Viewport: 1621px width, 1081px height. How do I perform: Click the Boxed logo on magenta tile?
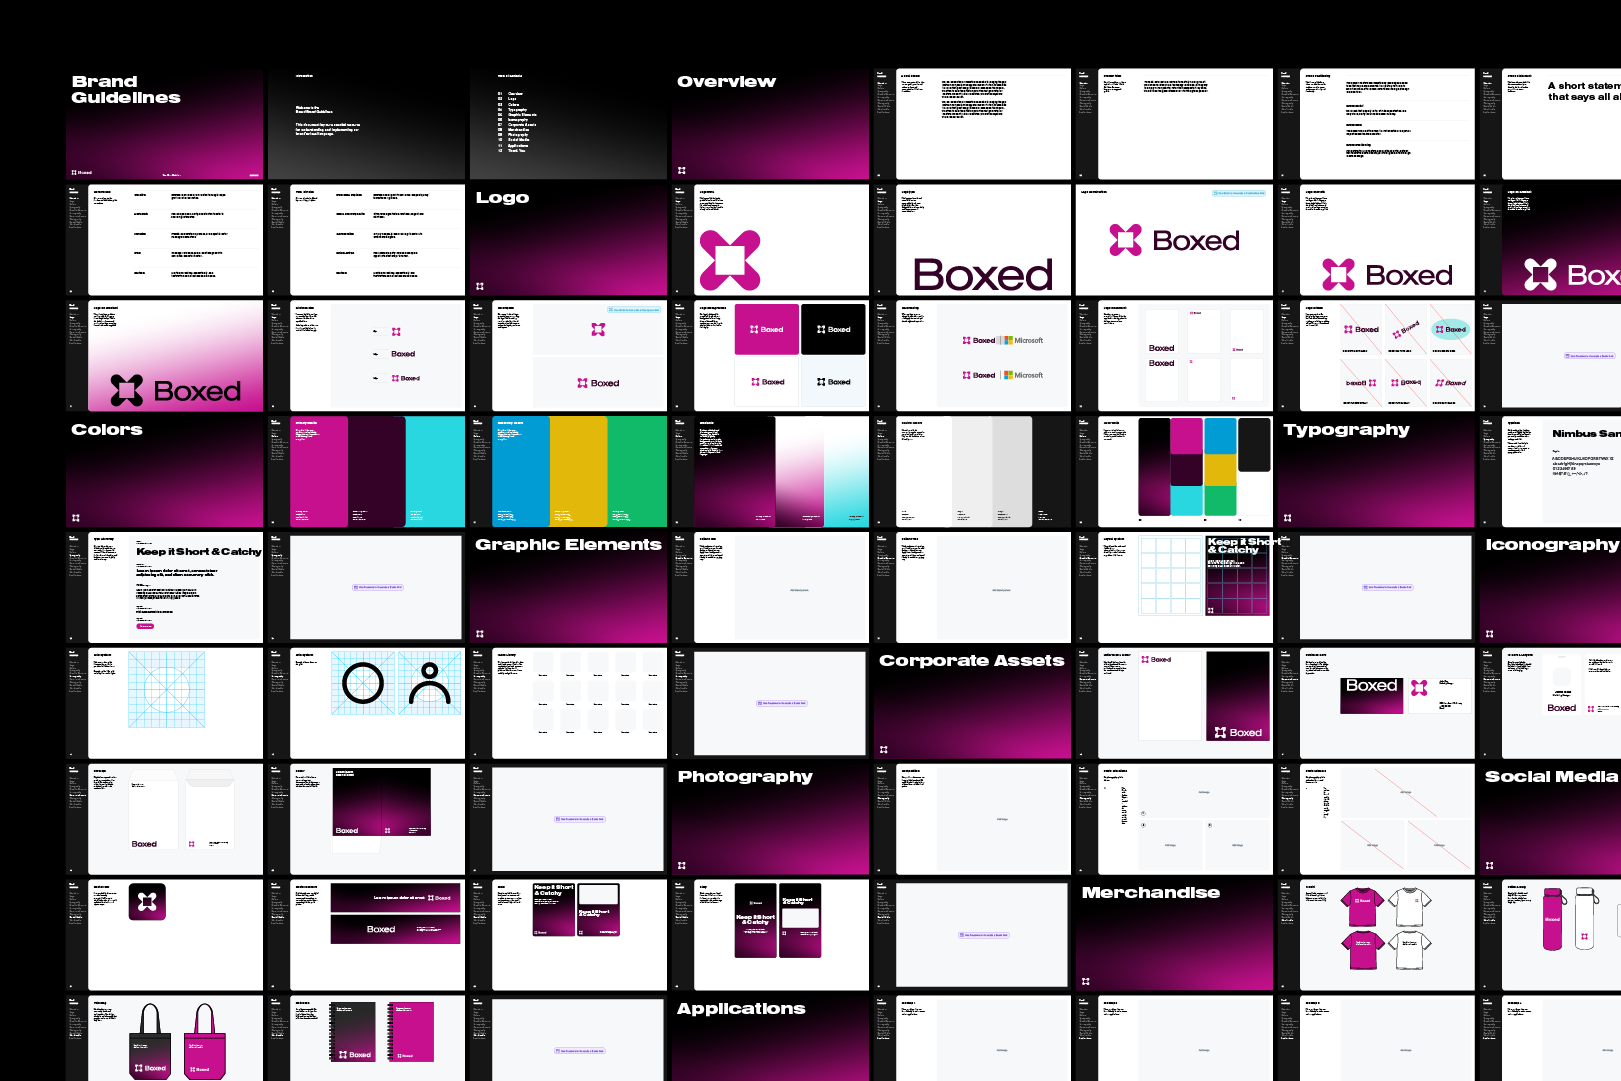(767, 329)
